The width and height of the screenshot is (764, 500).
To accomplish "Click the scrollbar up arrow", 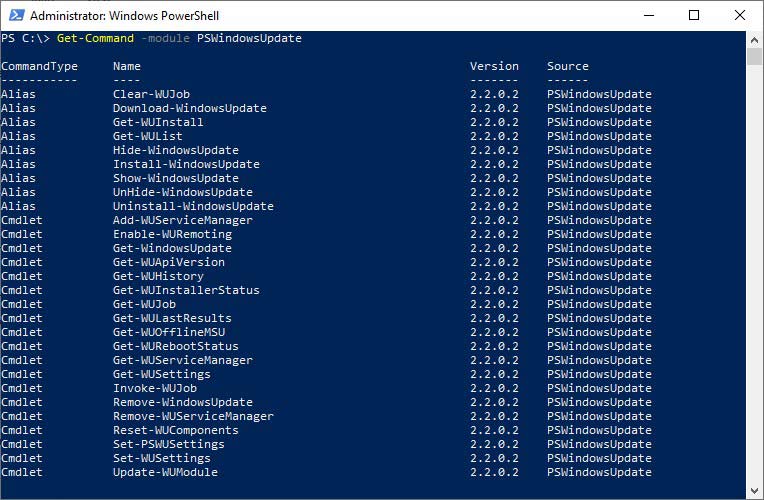I will pyautogui.click(x=755, y=38).
